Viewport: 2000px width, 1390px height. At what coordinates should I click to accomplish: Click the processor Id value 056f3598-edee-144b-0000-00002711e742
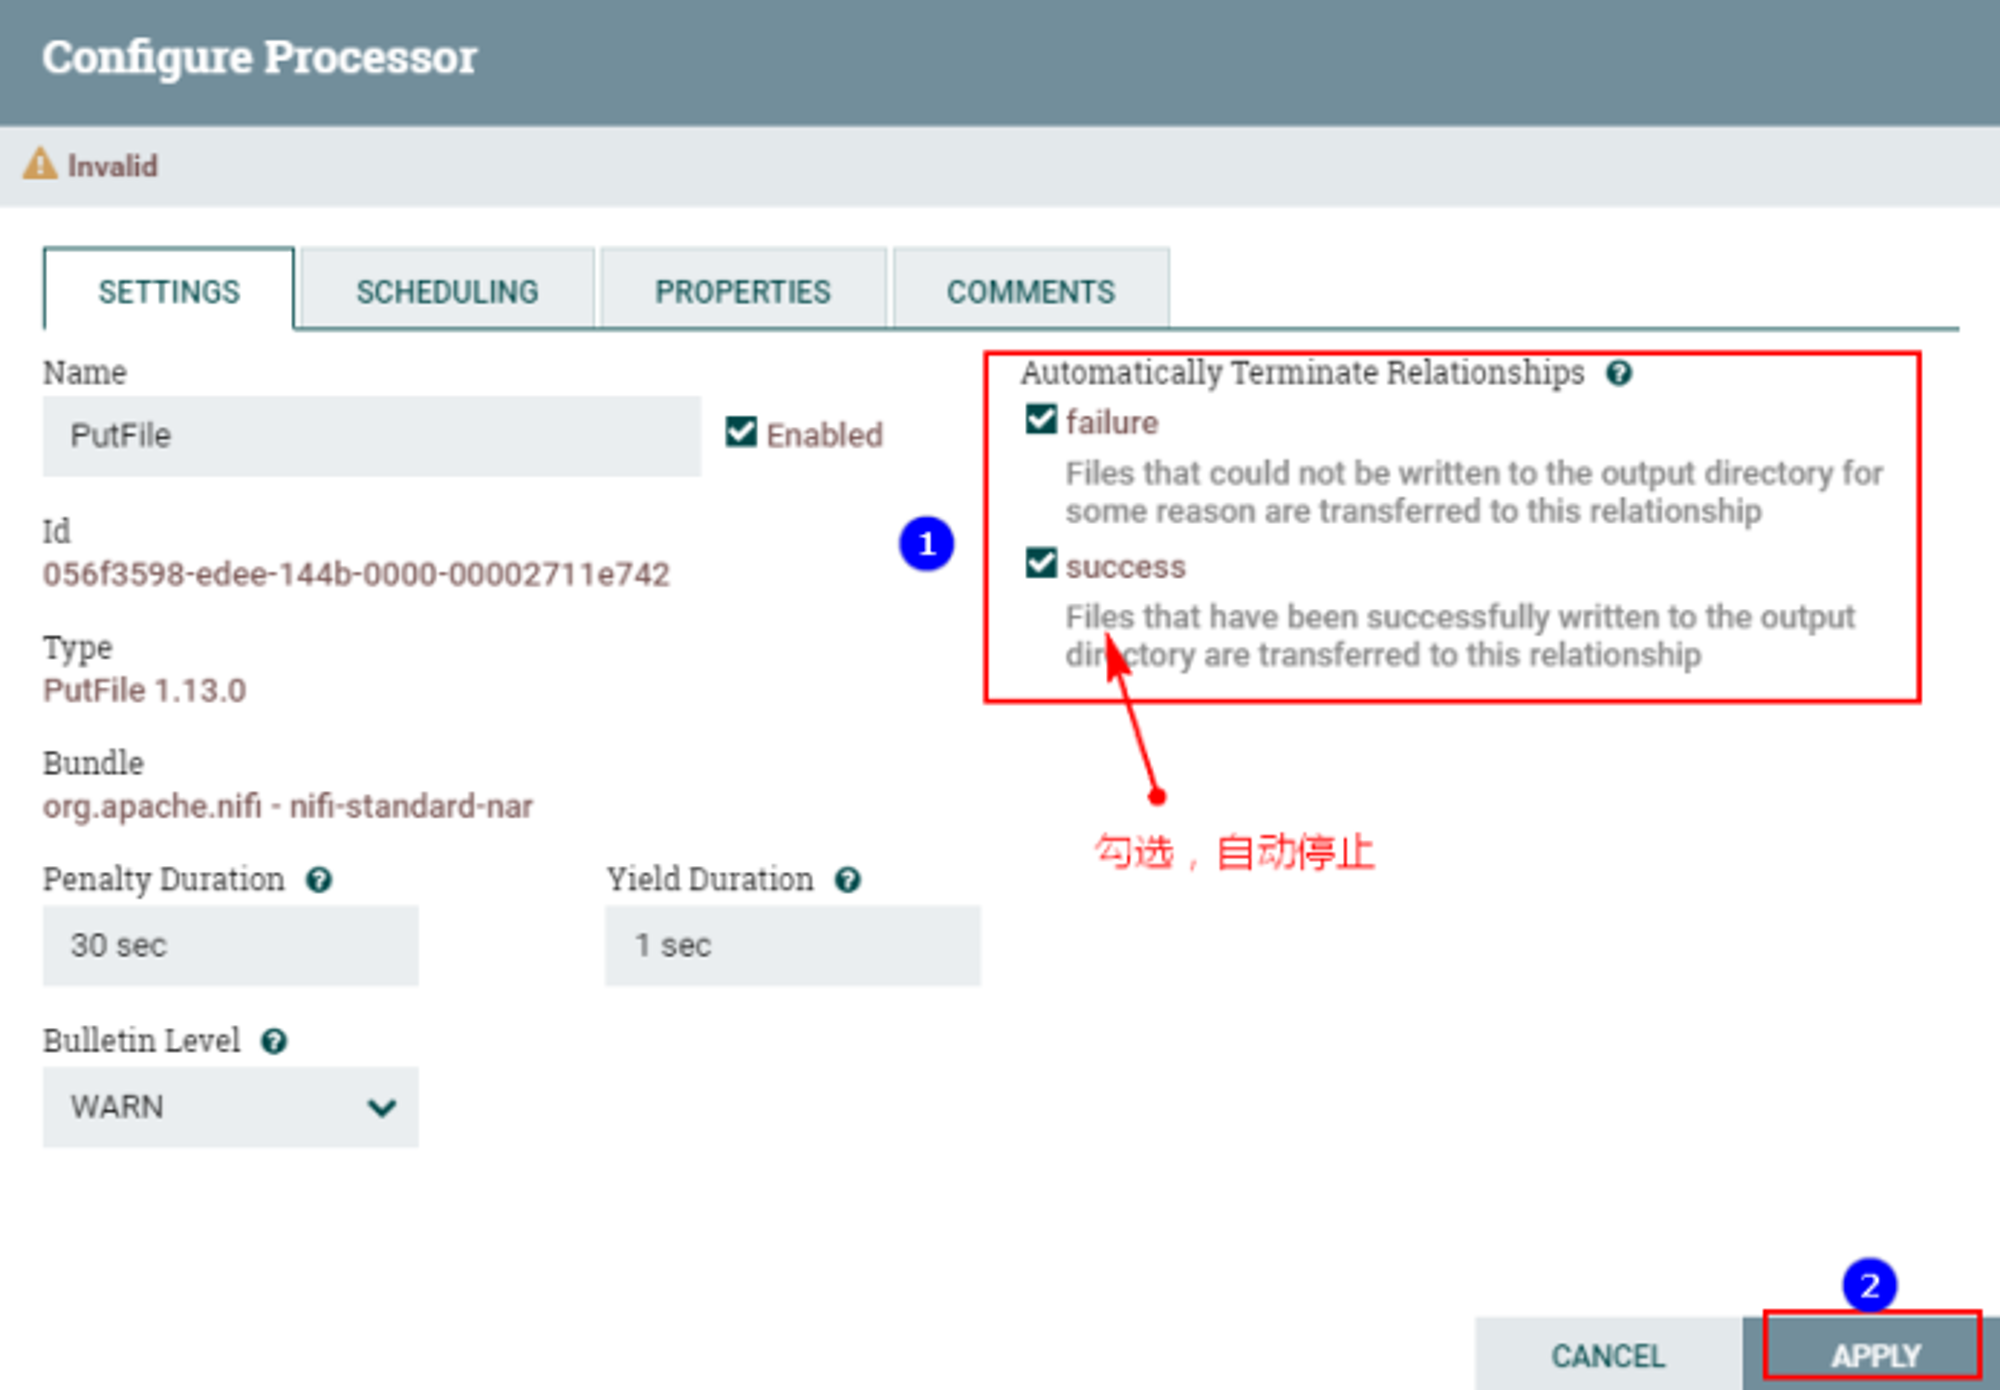coord(356,574)
